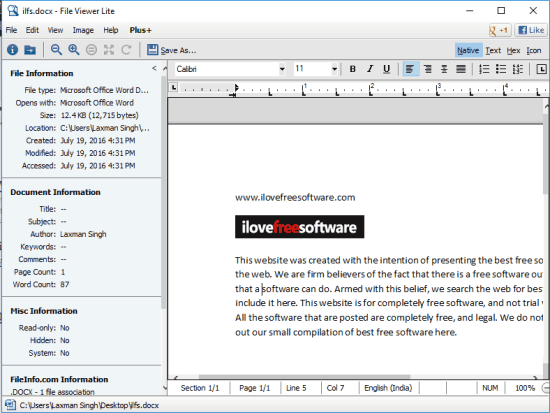Switch to Icon view
Viewport: 550px width, 413px height.
534,51
